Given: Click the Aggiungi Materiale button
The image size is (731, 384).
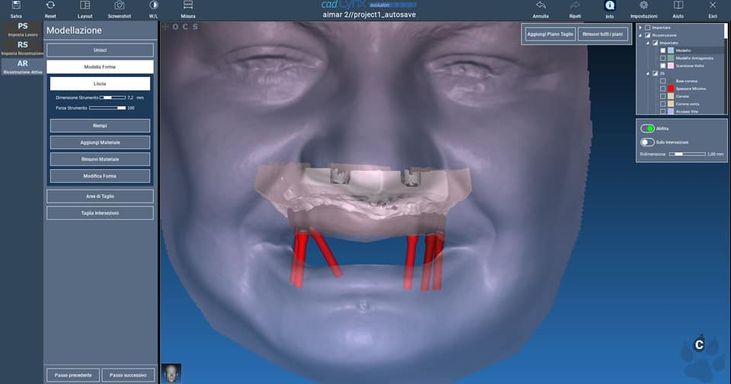Looking at the screenshot, I should click(x=100, y=142).
